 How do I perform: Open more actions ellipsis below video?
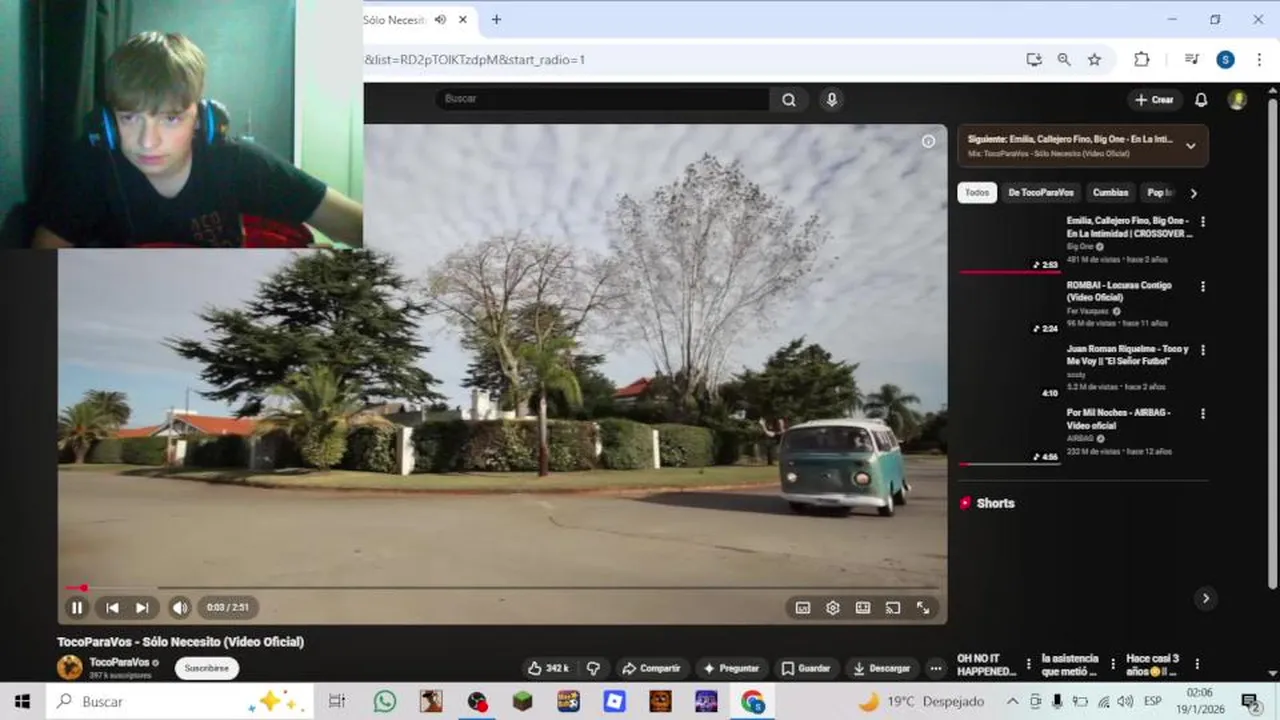(x=935, y=668)
